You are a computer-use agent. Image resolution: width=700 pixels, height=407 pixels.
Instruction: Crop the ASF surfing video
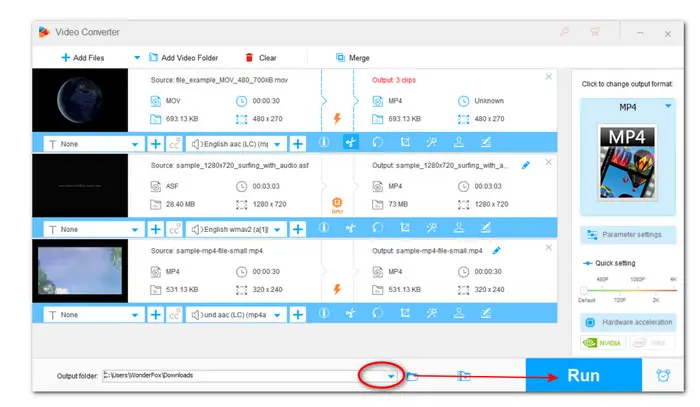point(405,228)
